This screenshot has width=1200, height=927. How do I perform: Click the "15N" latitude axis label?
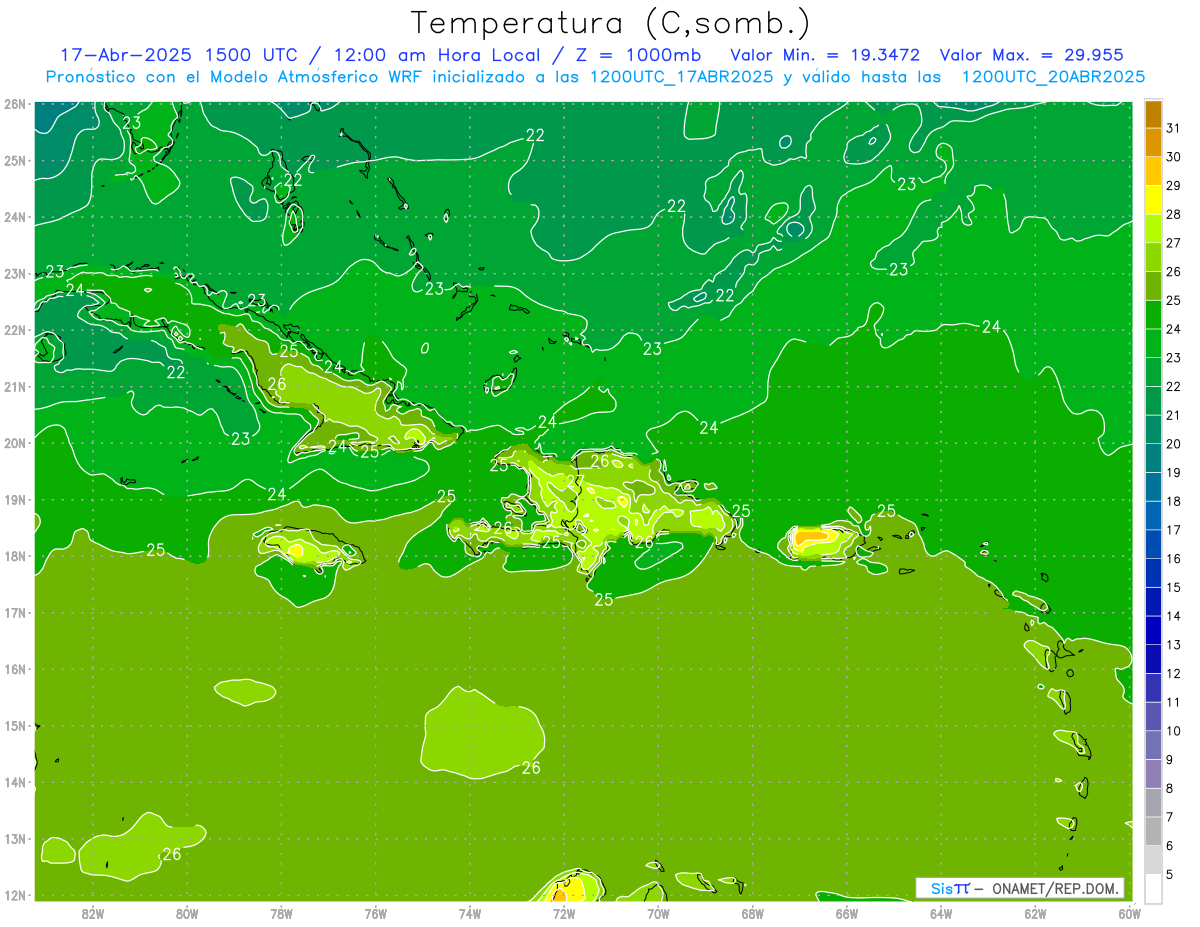click(14, 726)
